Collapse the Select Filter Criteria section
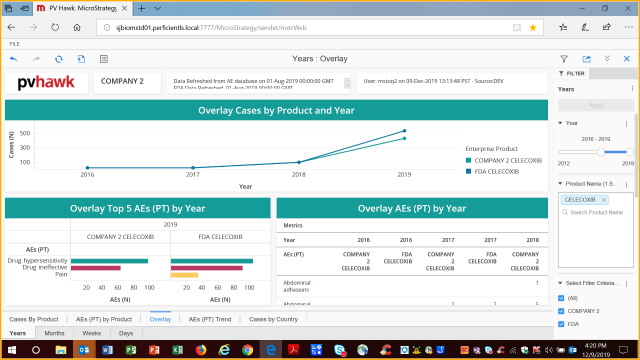This screenshot has height=360, width=640. point(560,283)
